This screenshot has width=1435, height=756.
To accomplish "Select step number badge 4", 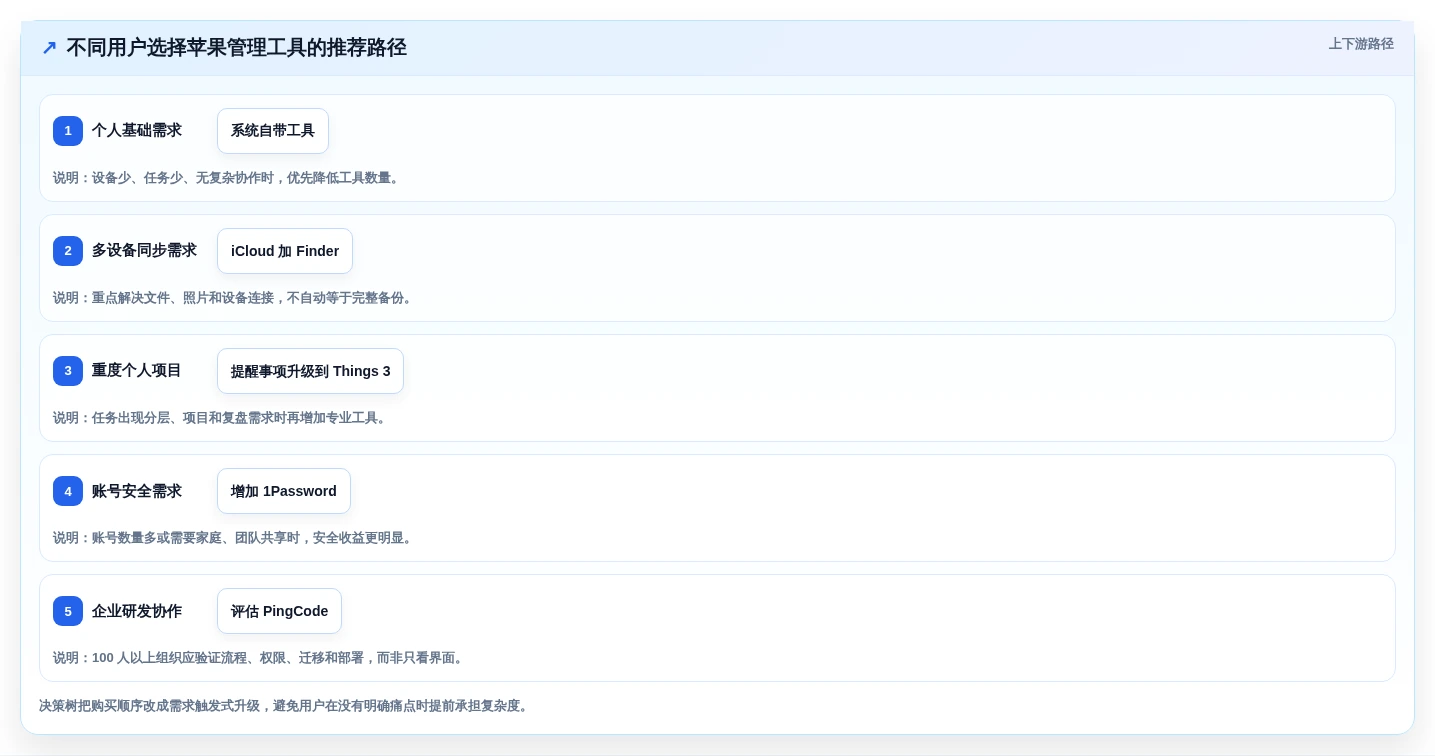I will 68,491.
